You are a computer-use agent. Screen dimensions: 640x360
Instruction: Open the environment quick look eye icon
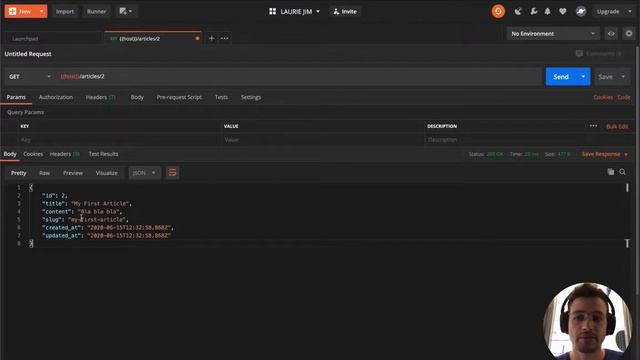(x=611, y=33)
